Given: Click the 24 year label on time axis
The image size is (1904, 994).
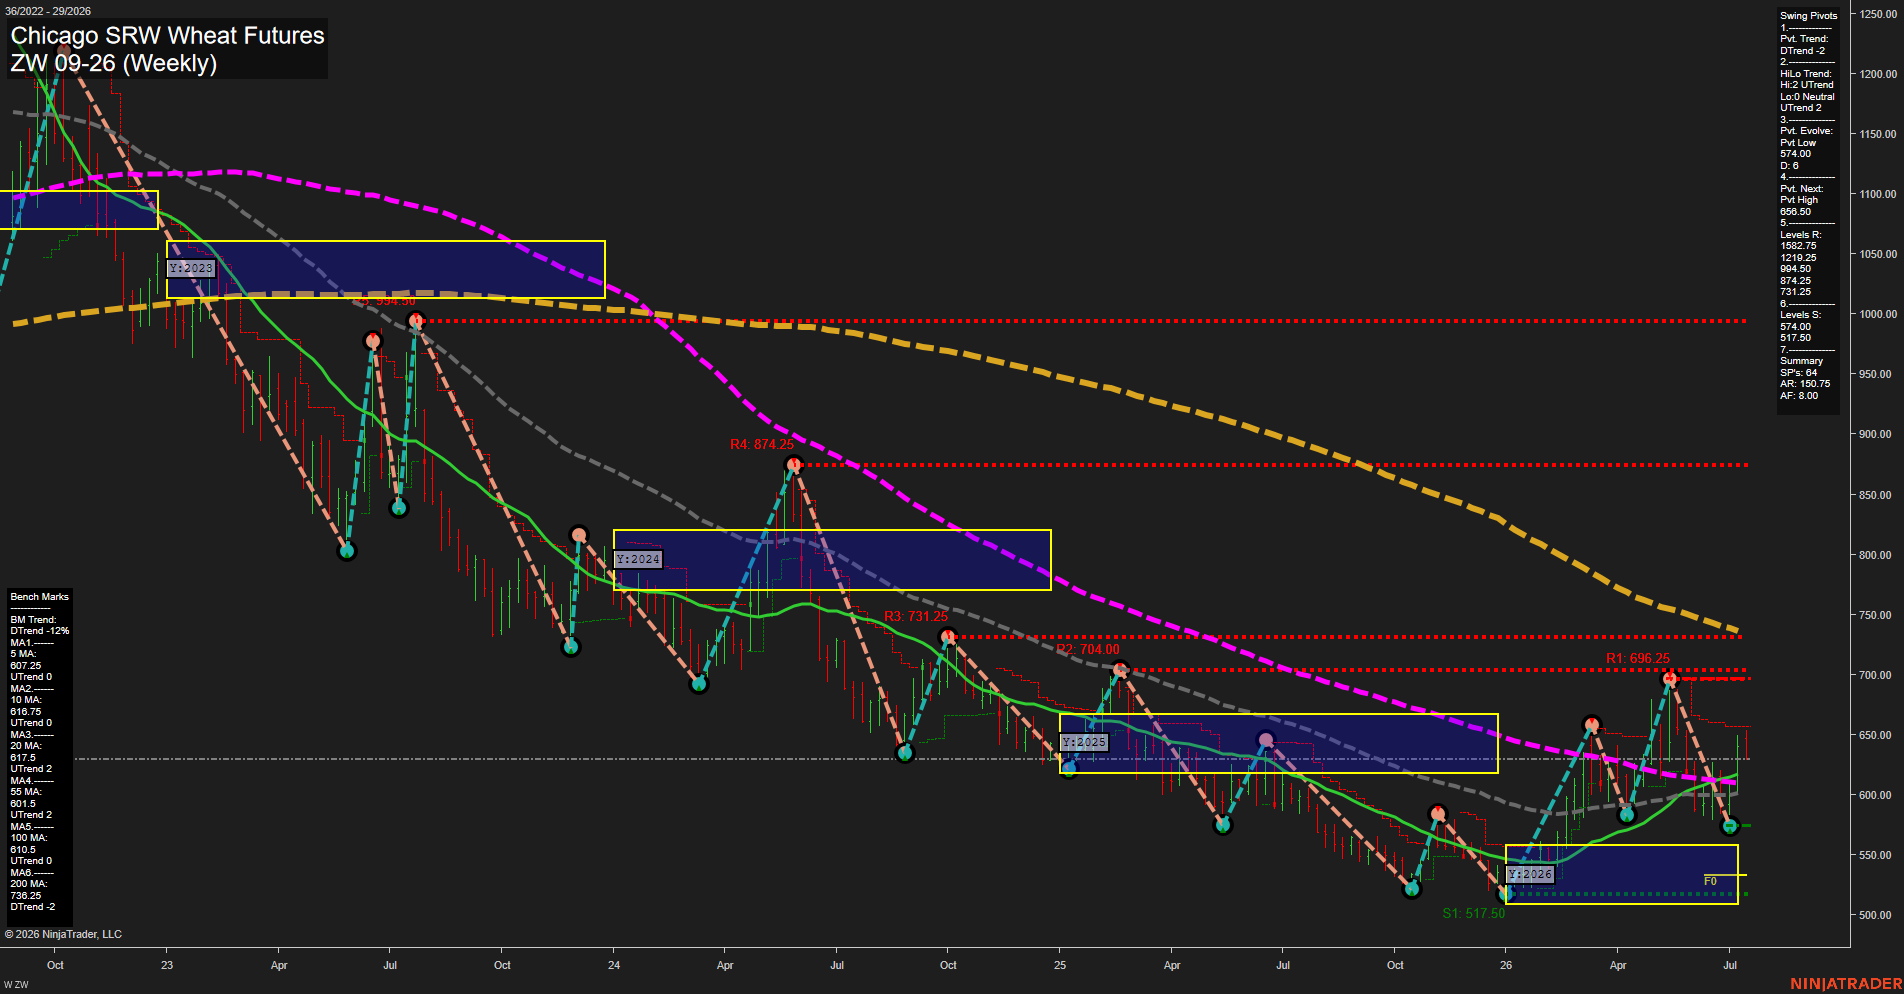Looking at the screenshot, I should point(614,965).
